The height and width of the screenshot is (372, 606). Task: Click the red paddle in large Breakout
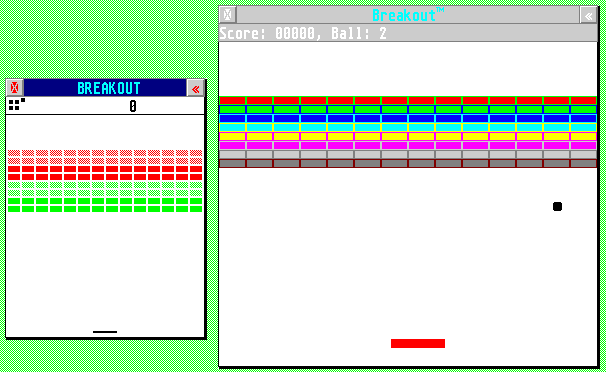point(418,343)
